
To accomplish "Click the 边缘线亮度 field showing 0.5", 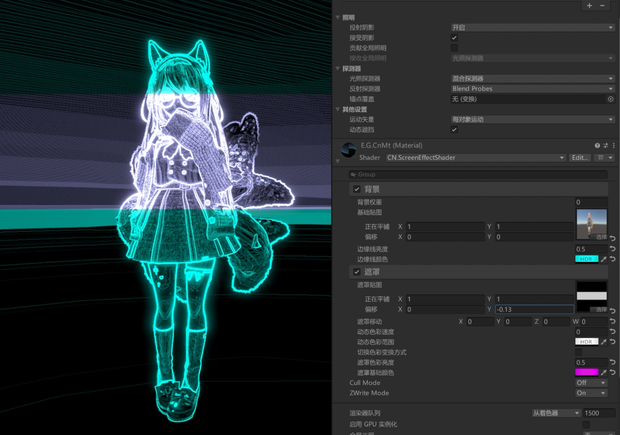I will point(591,249).
